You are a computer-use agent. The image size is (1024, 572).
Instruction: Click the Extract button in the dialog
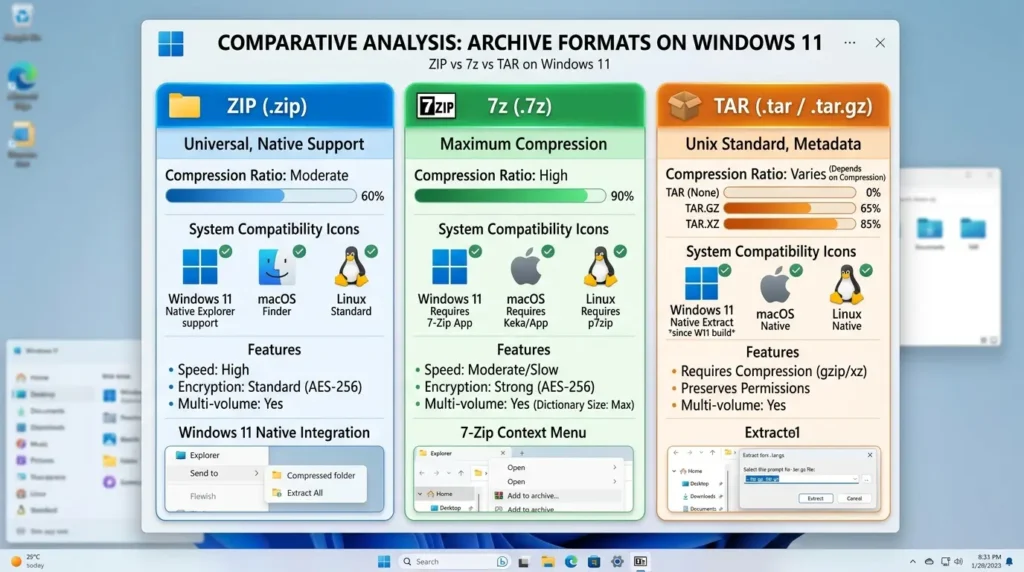[x=816, y=498]
